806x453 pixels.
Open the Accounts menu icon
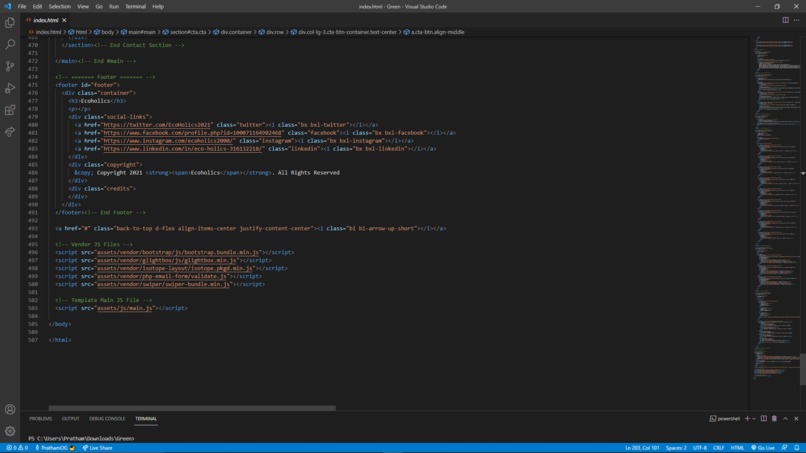click(x=10, y=409)
